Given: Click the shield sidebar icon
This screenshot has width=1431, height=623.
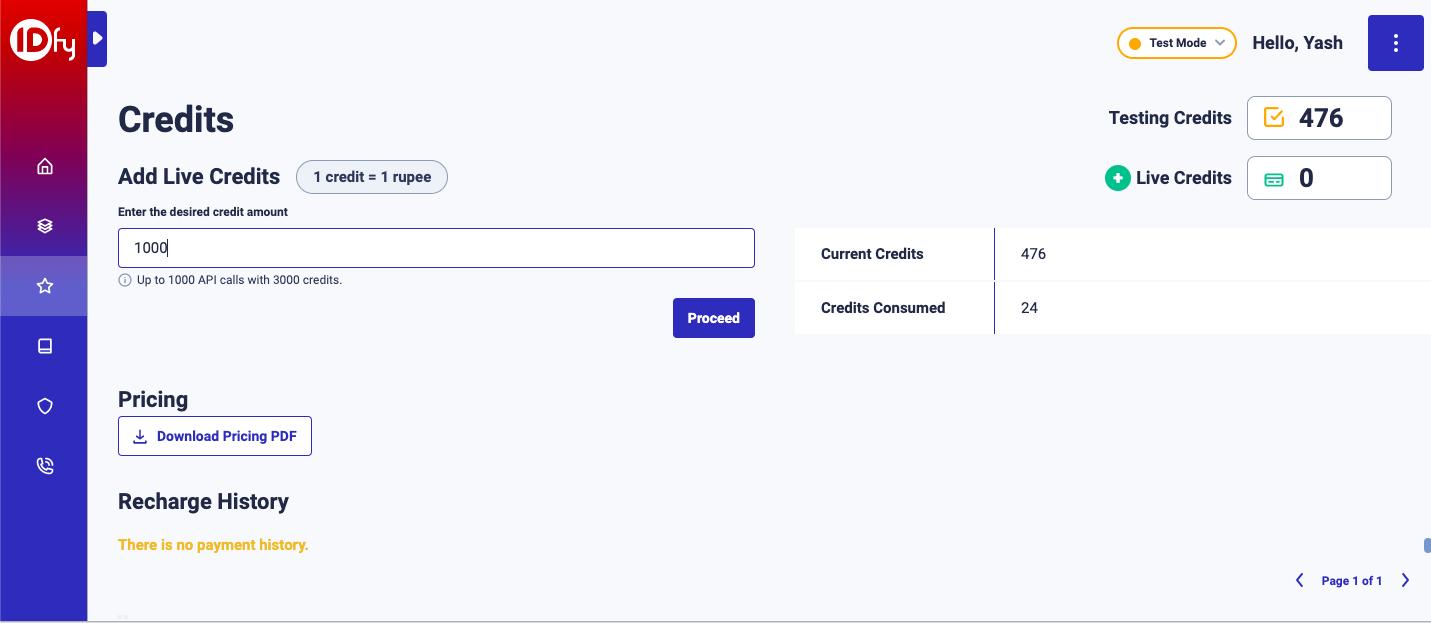Looking at the screenshot, I should pos(44,406).
